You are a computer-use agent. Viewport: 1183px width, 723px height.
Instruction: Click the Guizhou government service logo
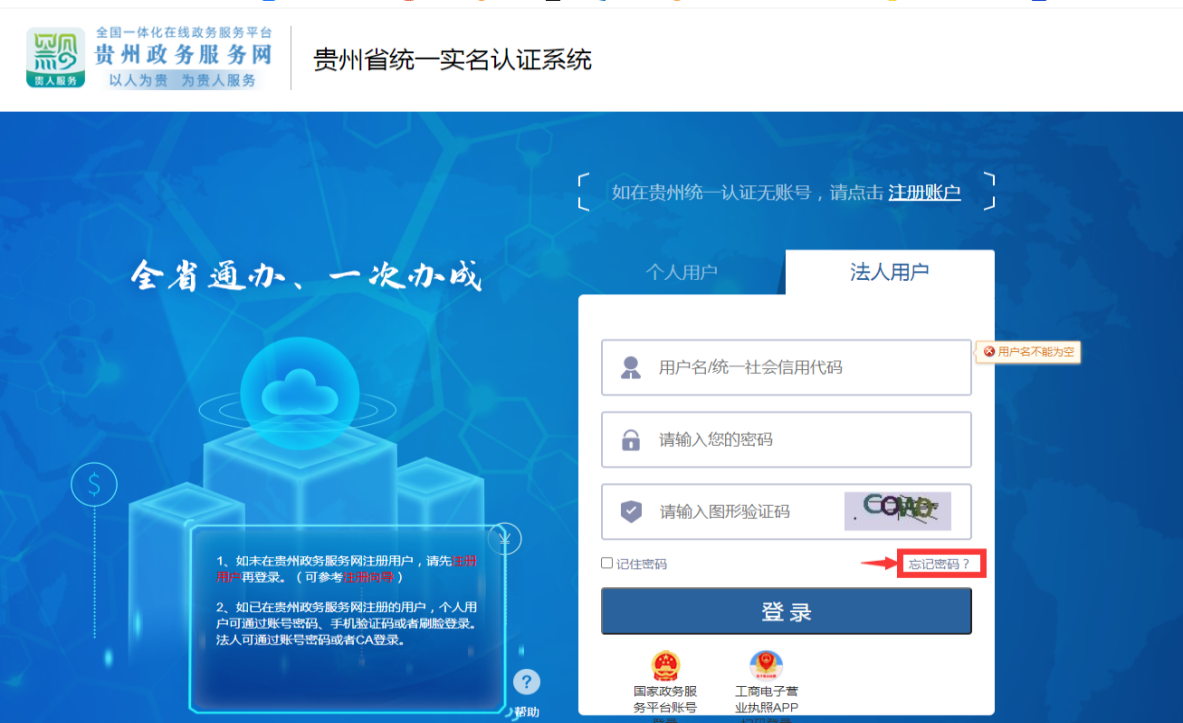[56, 57]
